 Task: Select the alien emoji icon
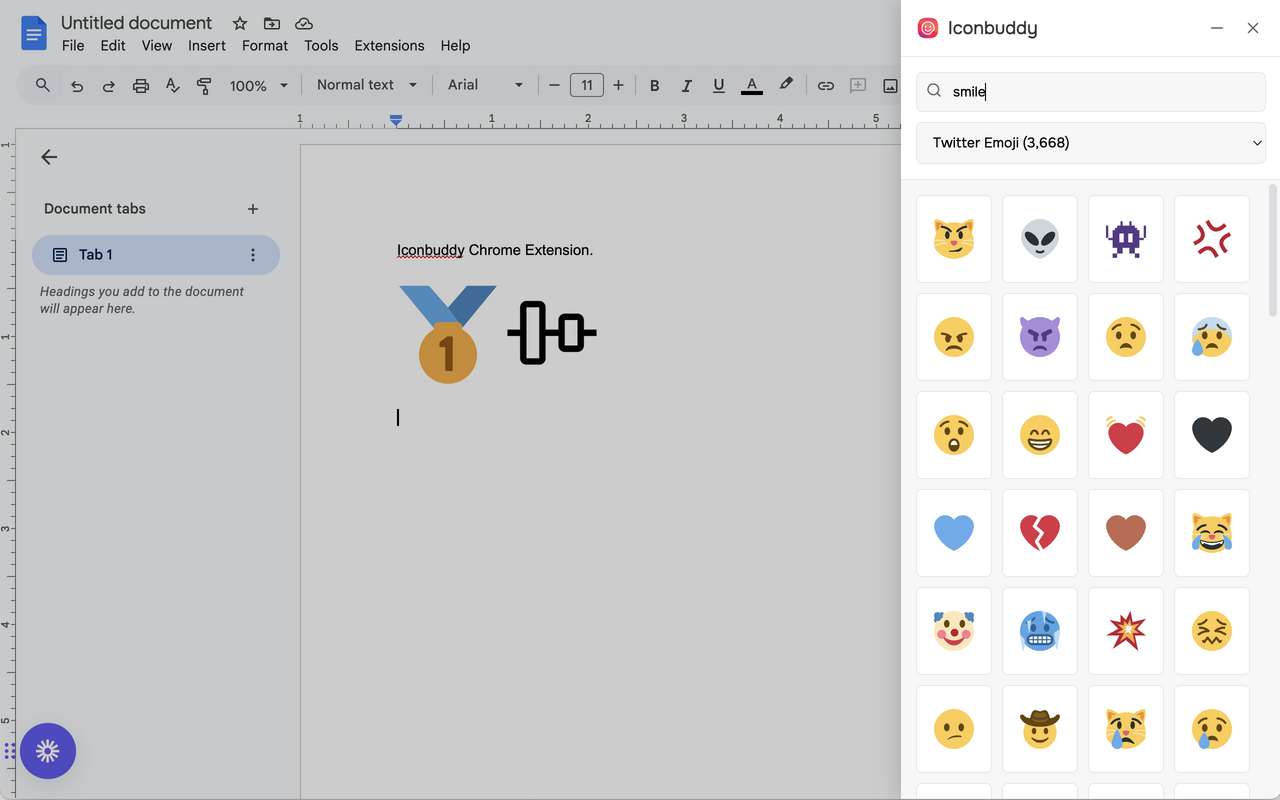coord(1040,239)
